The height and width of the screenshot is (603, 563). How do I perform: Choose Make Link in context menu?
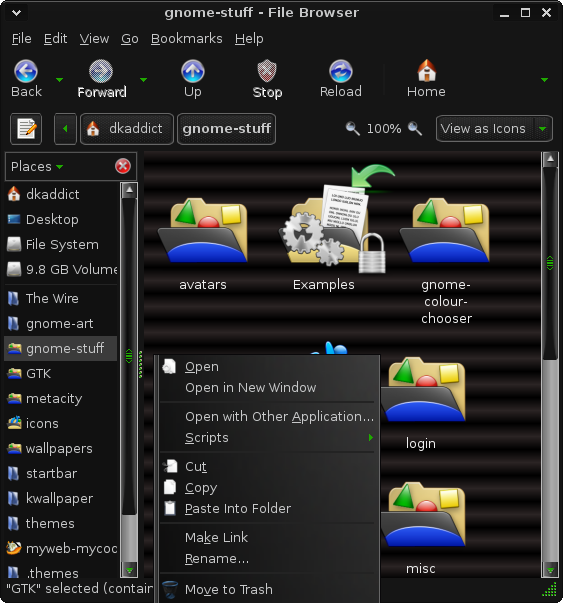tap(267, 538)
